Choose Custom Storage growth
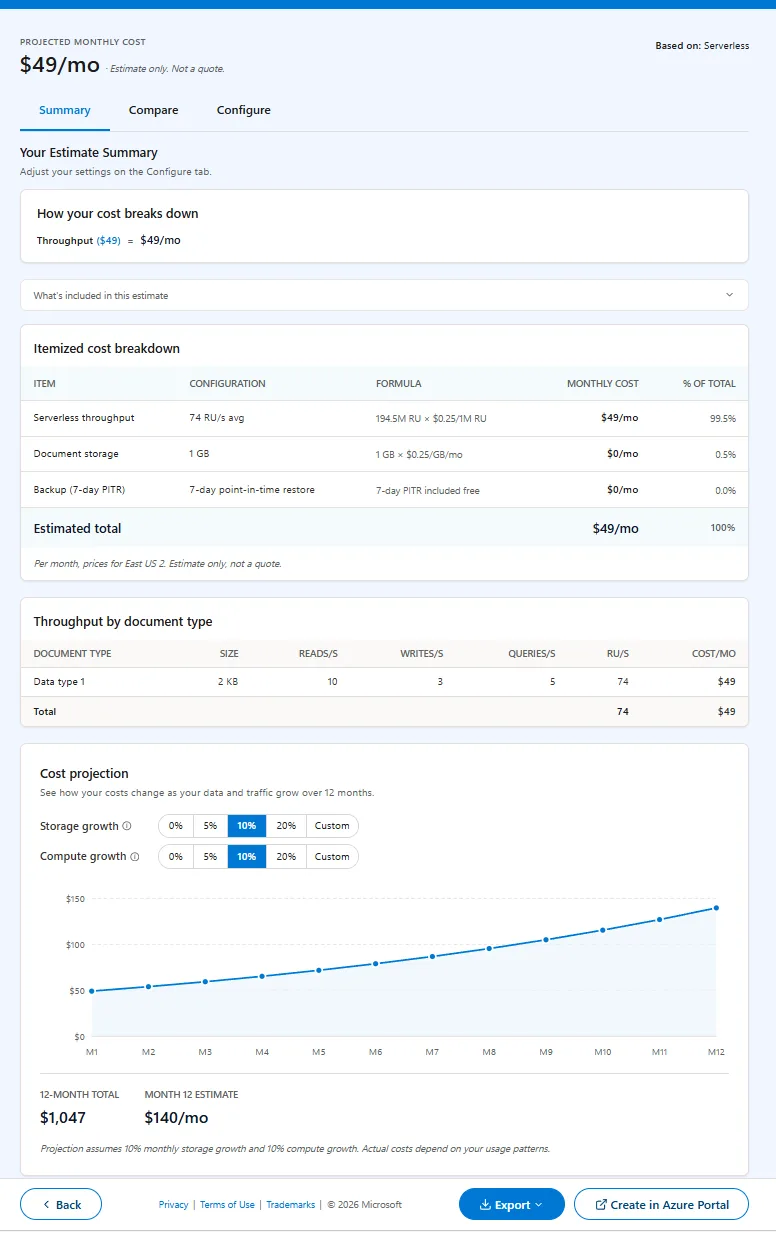 pos(332,826)
